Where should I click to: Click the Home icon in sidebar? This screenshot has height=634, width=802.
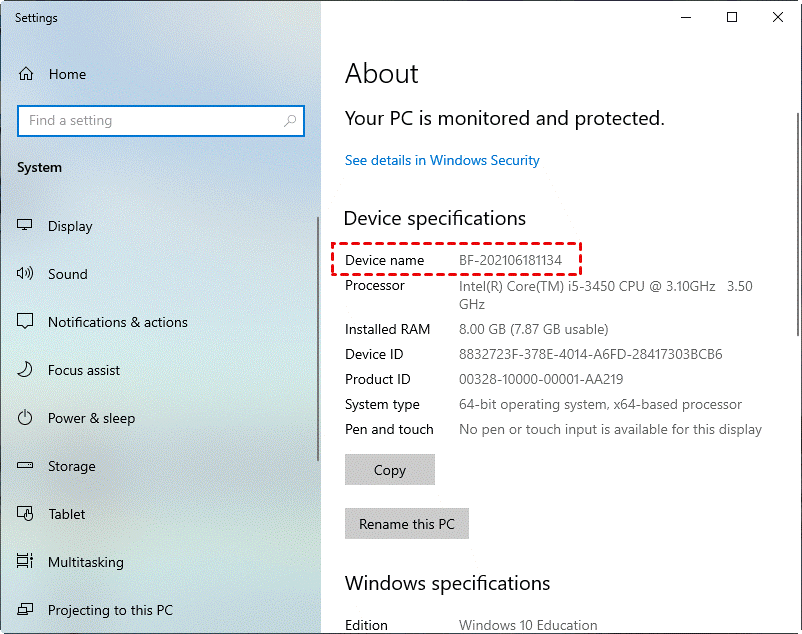tap(26, 74)
